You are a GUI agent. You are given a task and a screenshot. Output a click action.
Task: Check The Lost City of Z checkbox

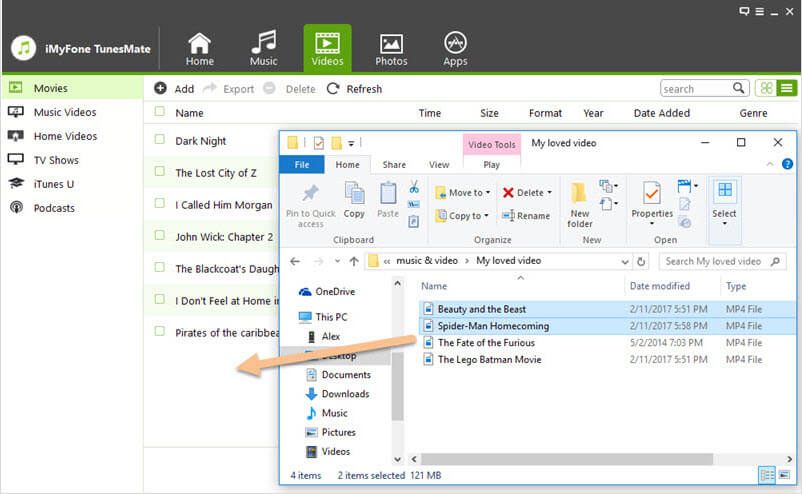tap(160, 171)
